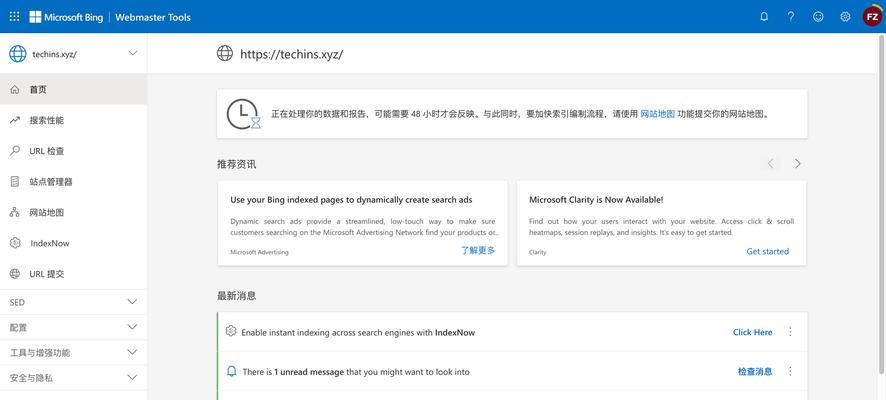Click the globe icon for URL 提交

15,274
